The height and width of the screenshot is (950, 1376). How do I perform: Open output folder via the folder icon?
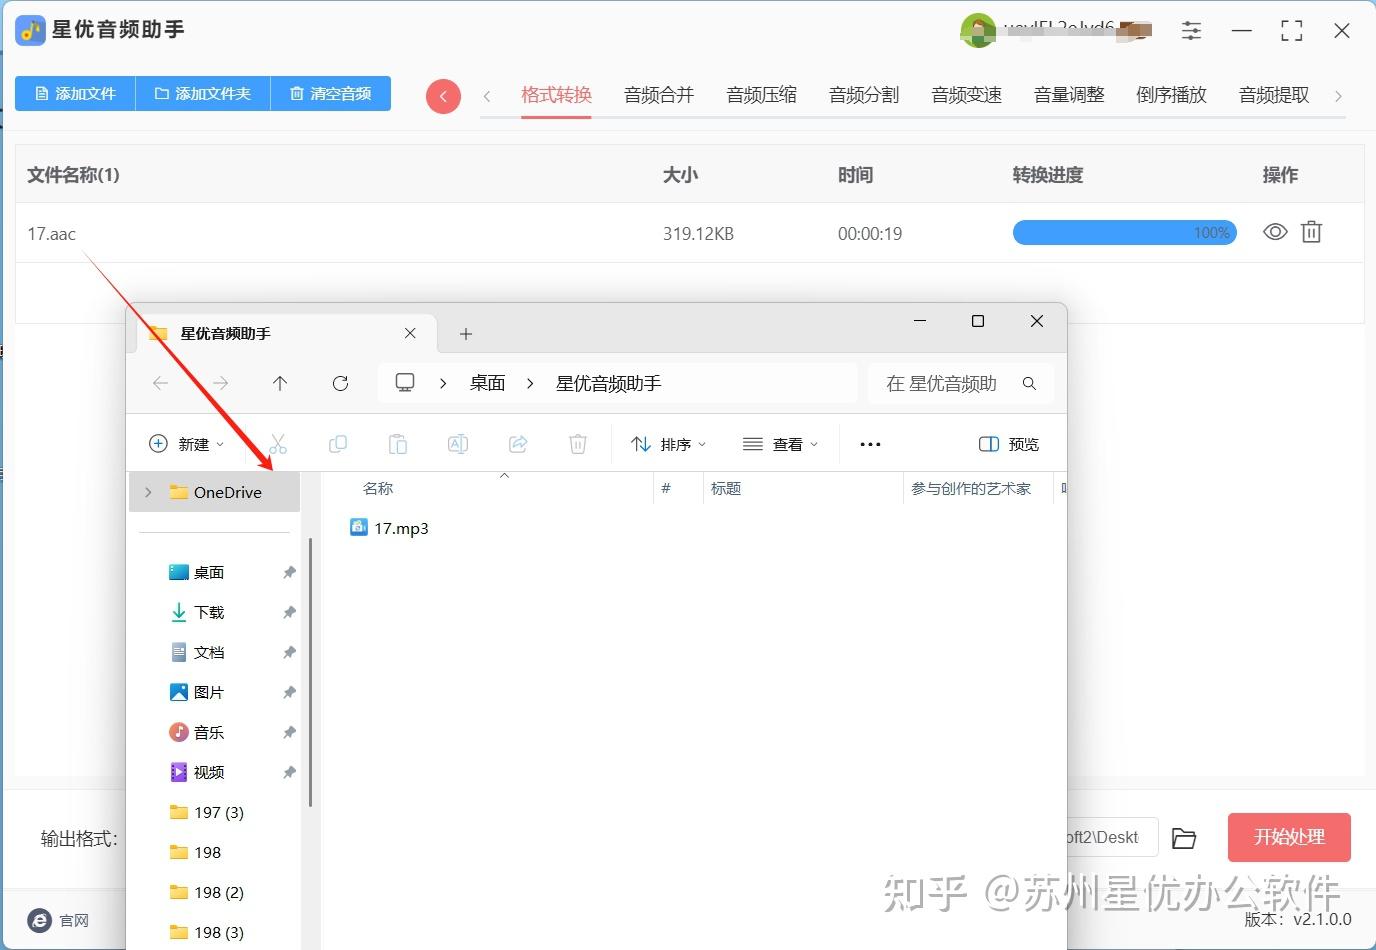1184,838
